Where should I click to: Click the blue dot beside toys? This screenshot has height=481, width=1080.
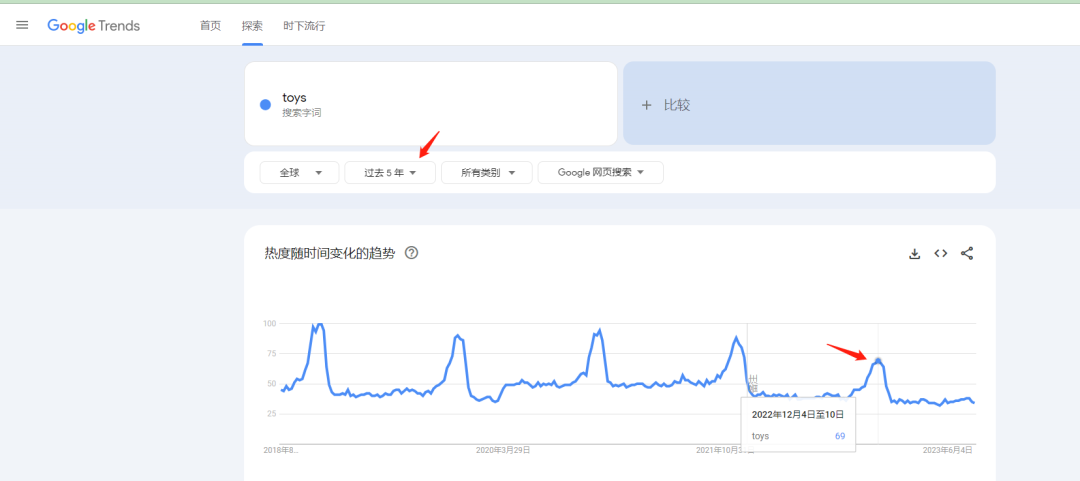click(x=265, y=104)
